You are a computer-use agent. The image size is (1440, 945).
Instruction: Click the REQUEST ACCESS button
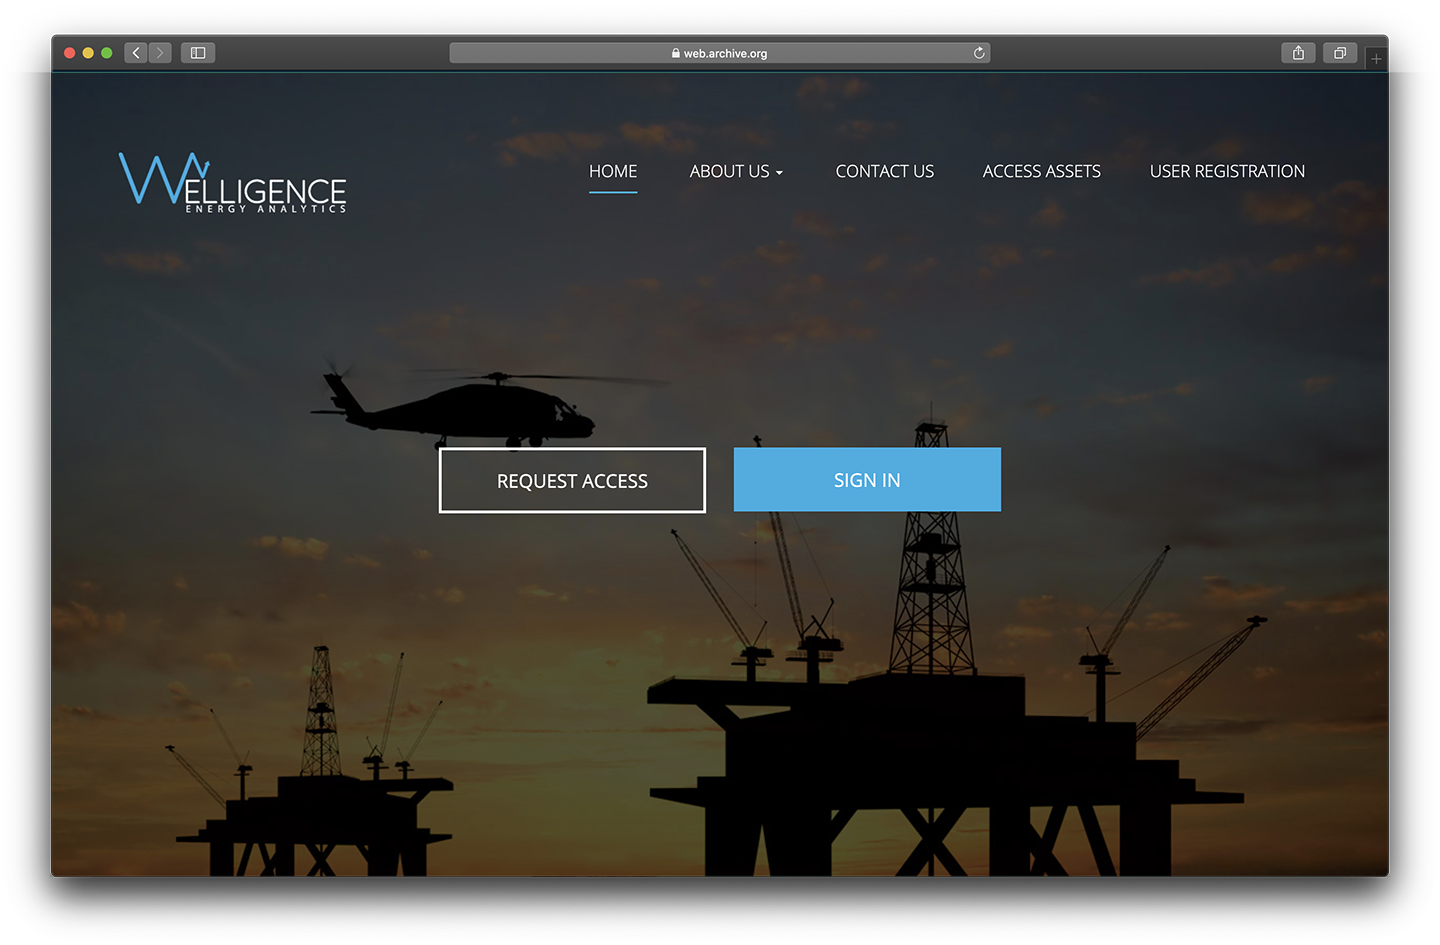(572, 480)
